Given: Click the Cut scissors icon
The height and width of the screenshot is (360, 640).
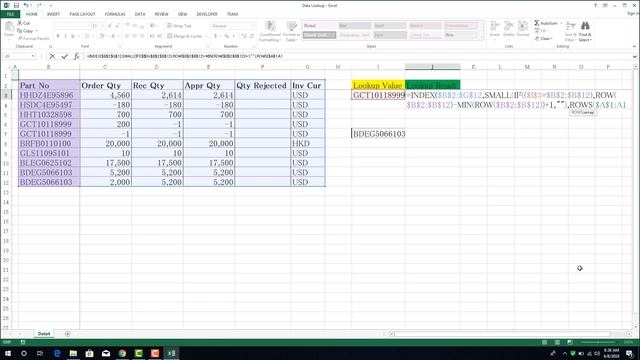Looking at the screenshot, I should (20, 23).
